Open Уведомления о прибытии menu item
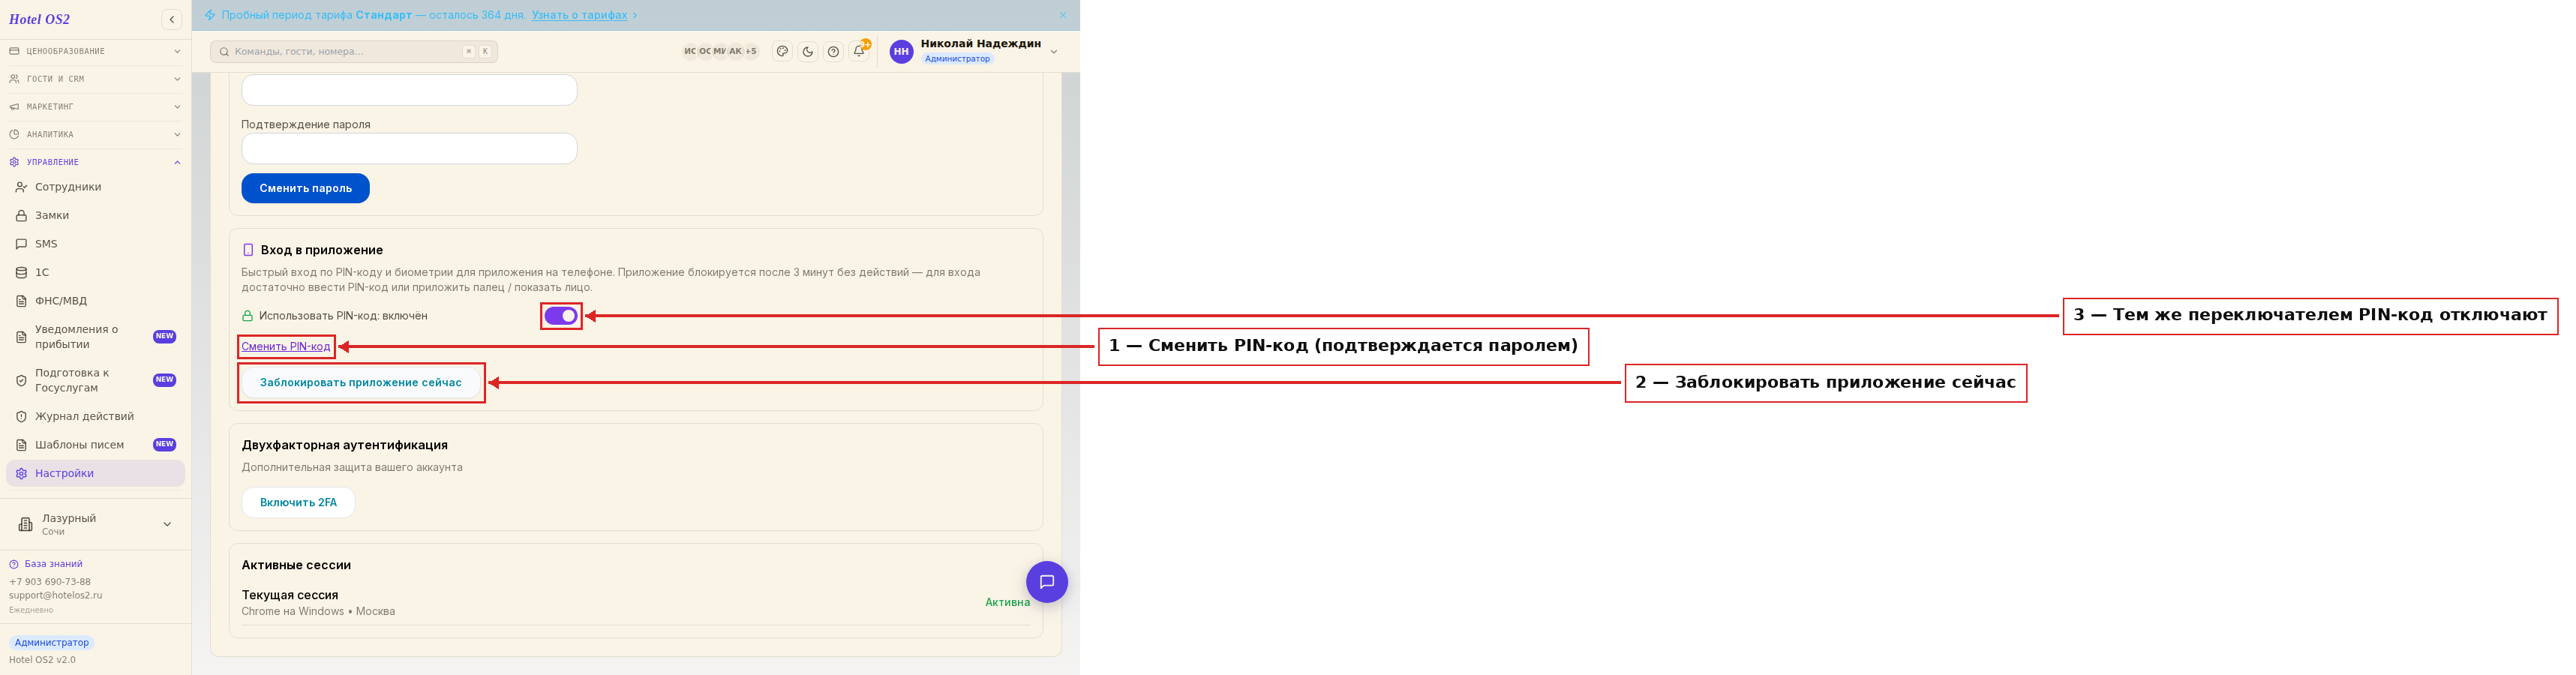Screen dimensions: 2576x675 95,337
